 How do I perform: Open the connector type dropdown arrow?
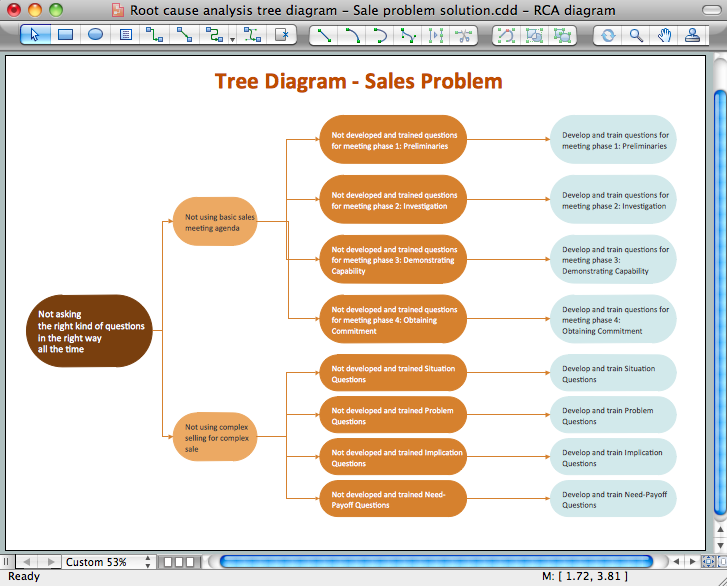click(x=232, y=40)
